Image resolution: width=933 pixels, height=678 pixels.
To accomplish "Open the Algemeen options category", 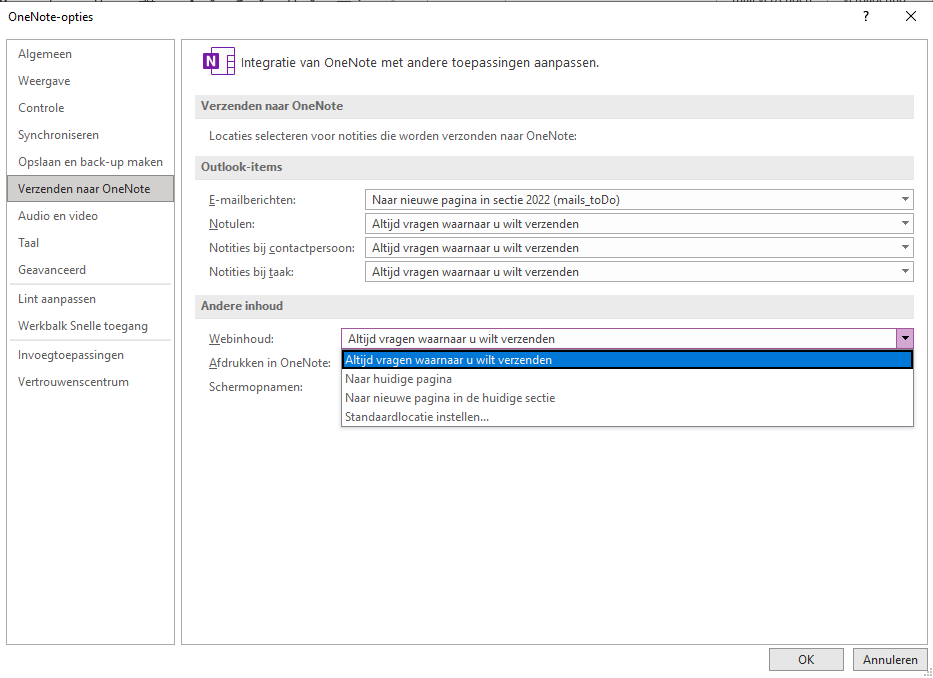I will [90, 54].
